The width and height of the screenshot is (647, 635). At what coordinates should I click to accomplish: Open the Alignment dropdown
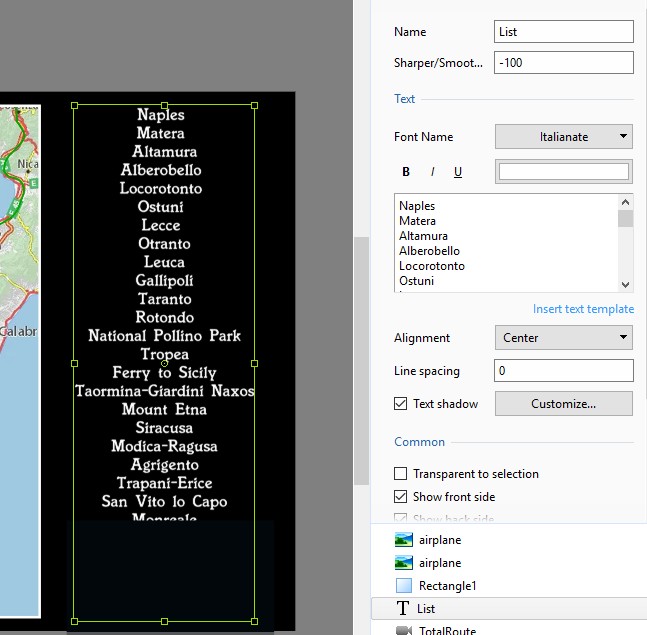pos(564,338)
